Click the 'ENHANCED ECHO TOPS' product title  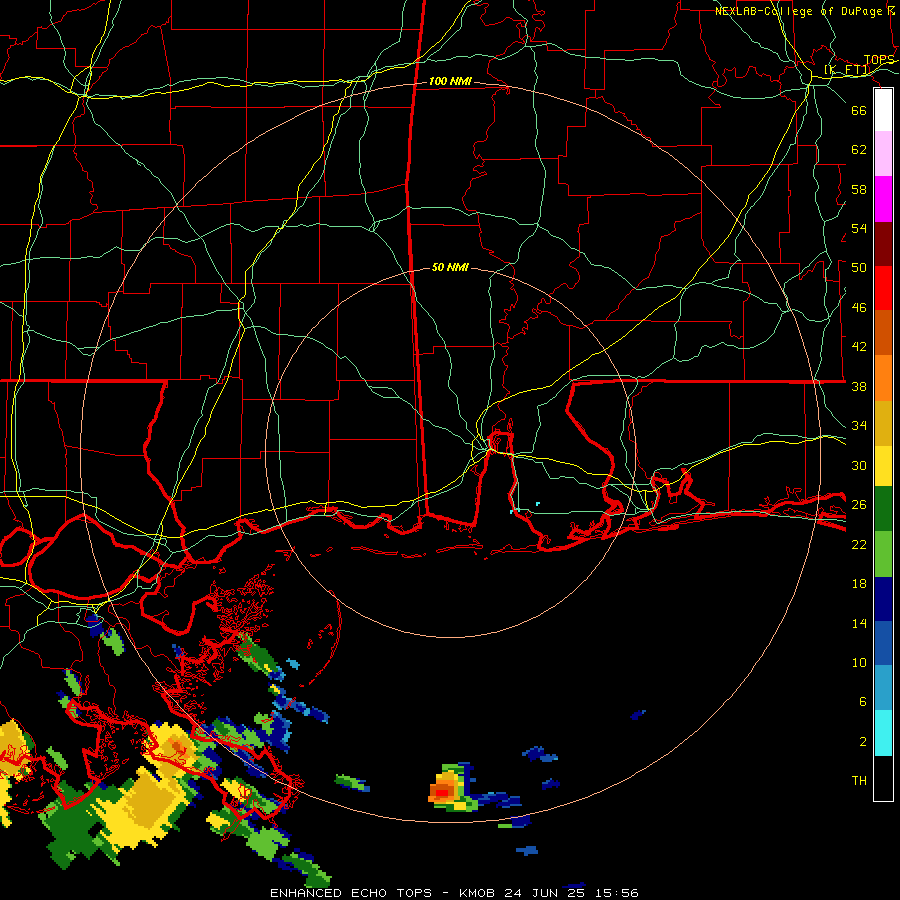tap(351, 893)
